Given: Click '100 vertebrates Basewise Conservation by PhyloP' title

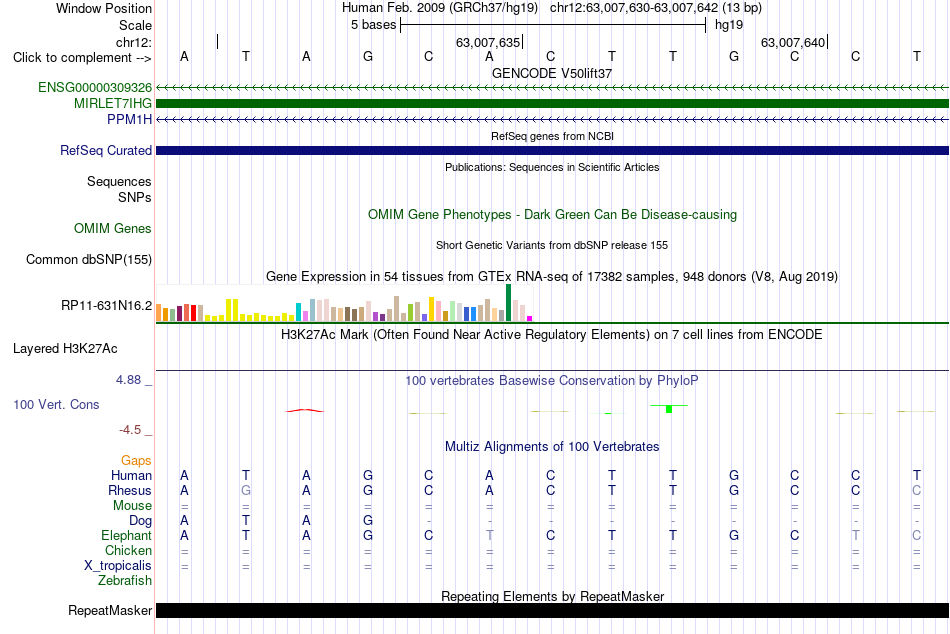Looking at the screenshot, I should pyautogui.click(x=552, y=381).
